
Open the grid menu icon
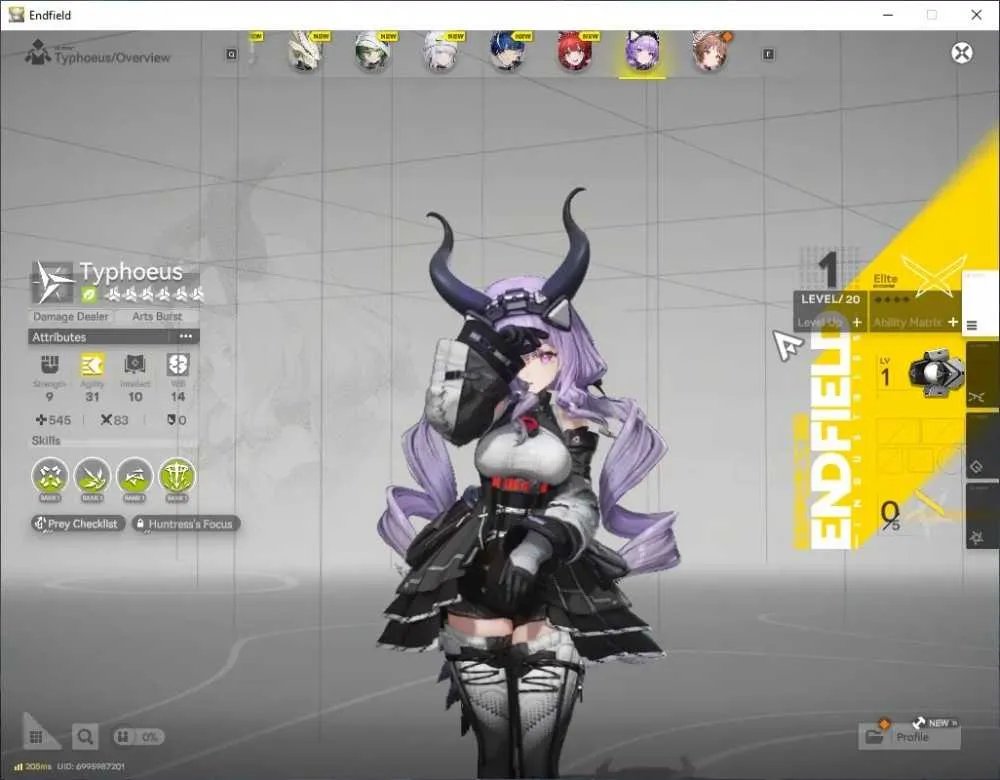(x=36, y=737)
